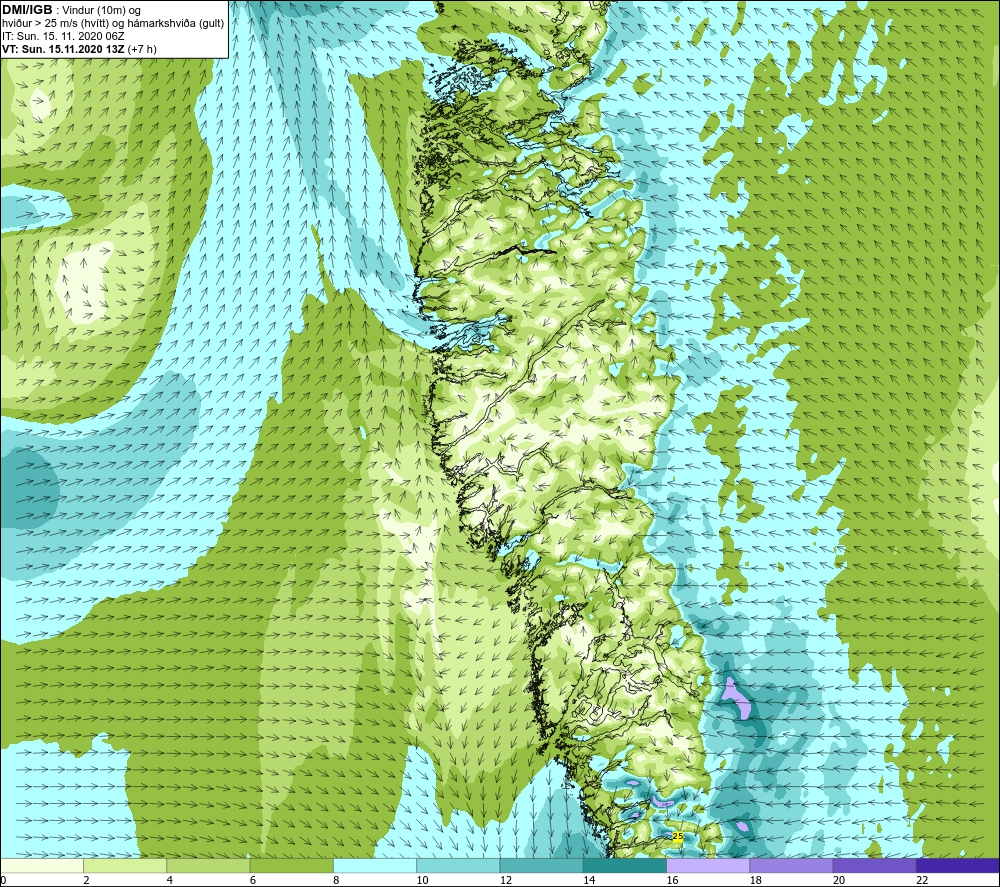This screenshot has height=887, width=1000.
Task: Click the legend value 12
Action: point(506,880)
